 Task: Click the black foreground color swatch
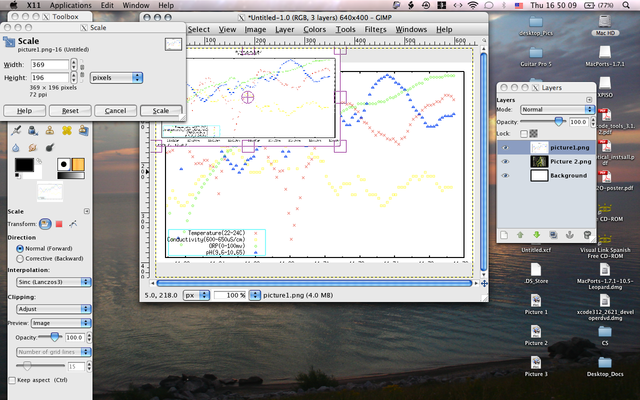tap(24, 165)
